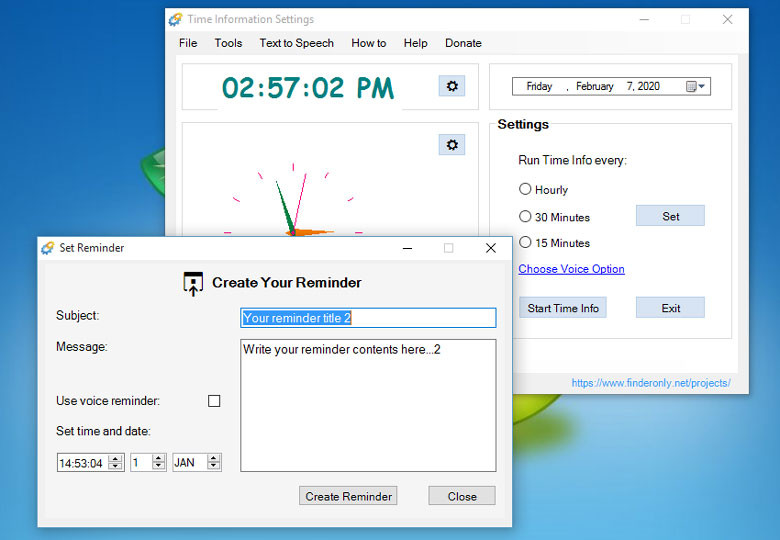
Task: Select the 15 Minutes radio option
Action: click(x=525, y=242)
